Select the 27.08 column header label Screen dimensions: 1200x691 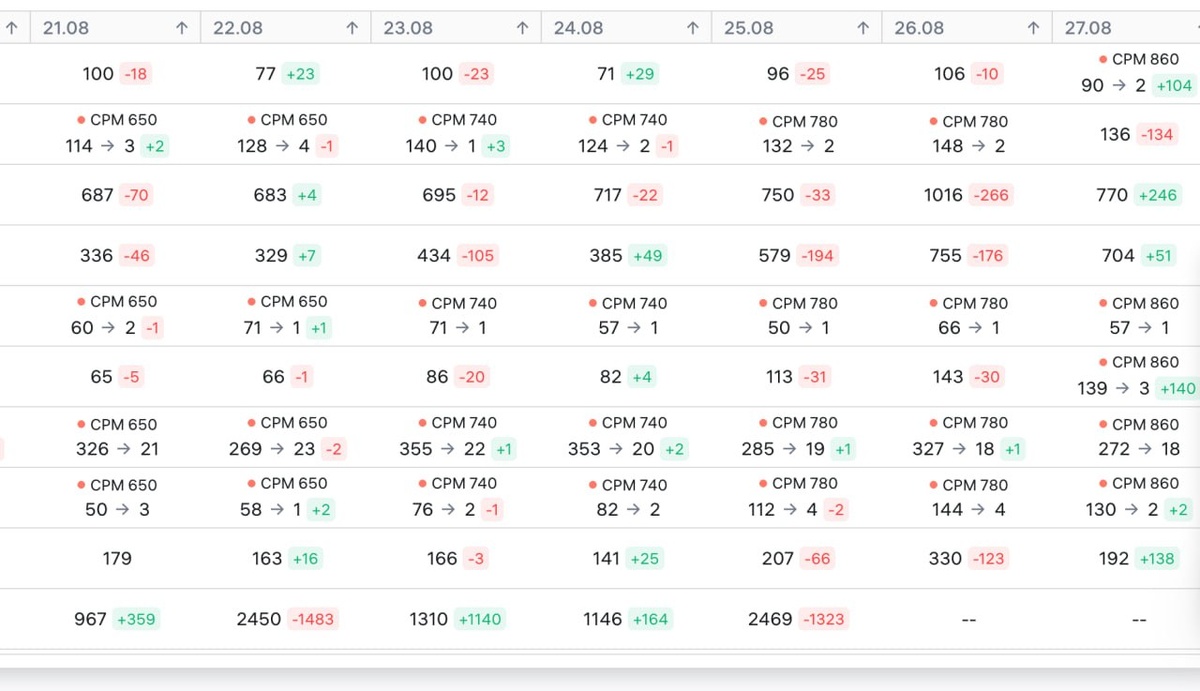1088,29
